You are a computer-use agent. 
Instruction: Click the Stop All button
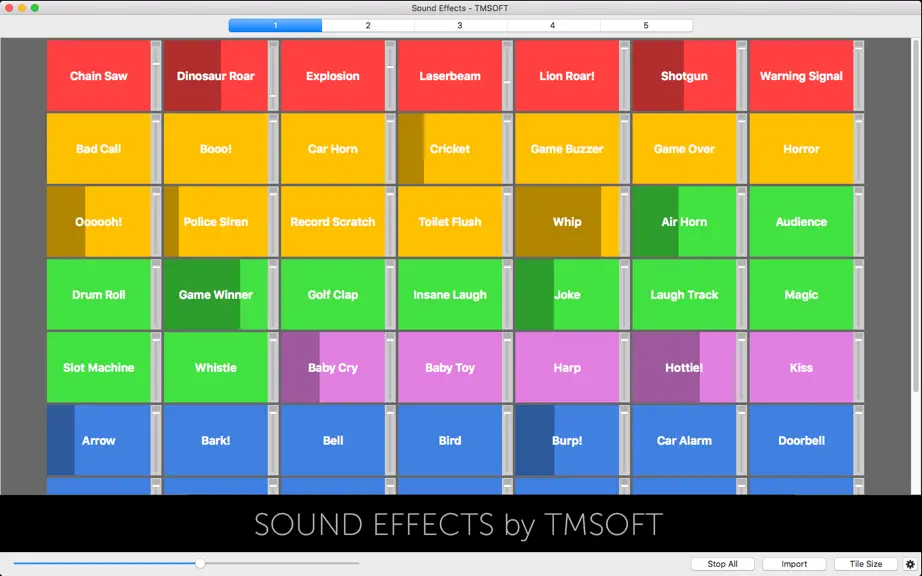tap(722, 564)
